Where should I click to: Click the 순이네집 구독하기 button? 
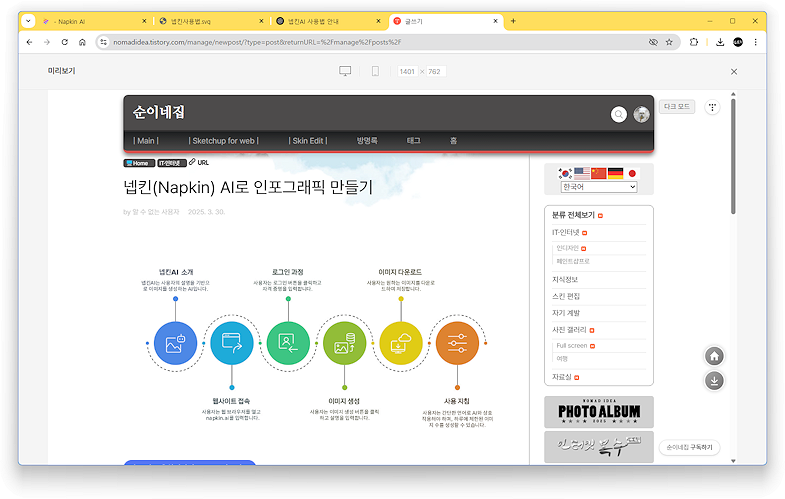coord(689,447)
